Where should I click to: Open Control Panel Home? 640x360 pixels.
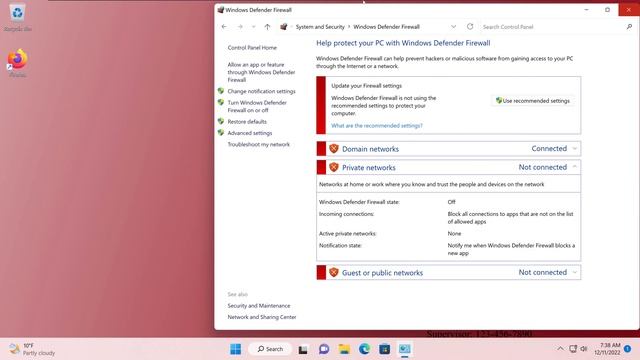[x=252, y=48]
